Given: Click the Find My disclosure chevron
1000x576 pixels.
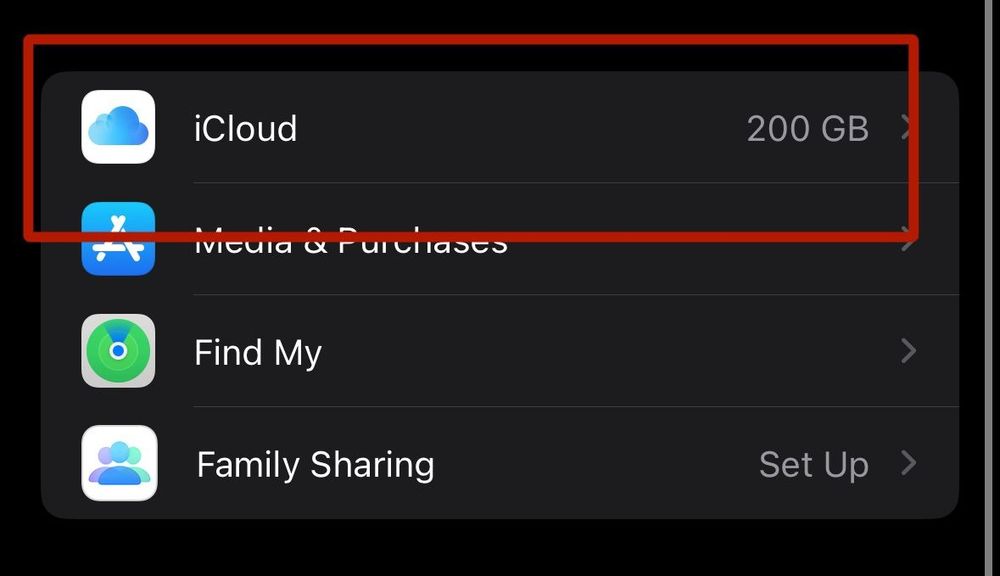Looking at the screenshot, I should click(x=908, y=351).
